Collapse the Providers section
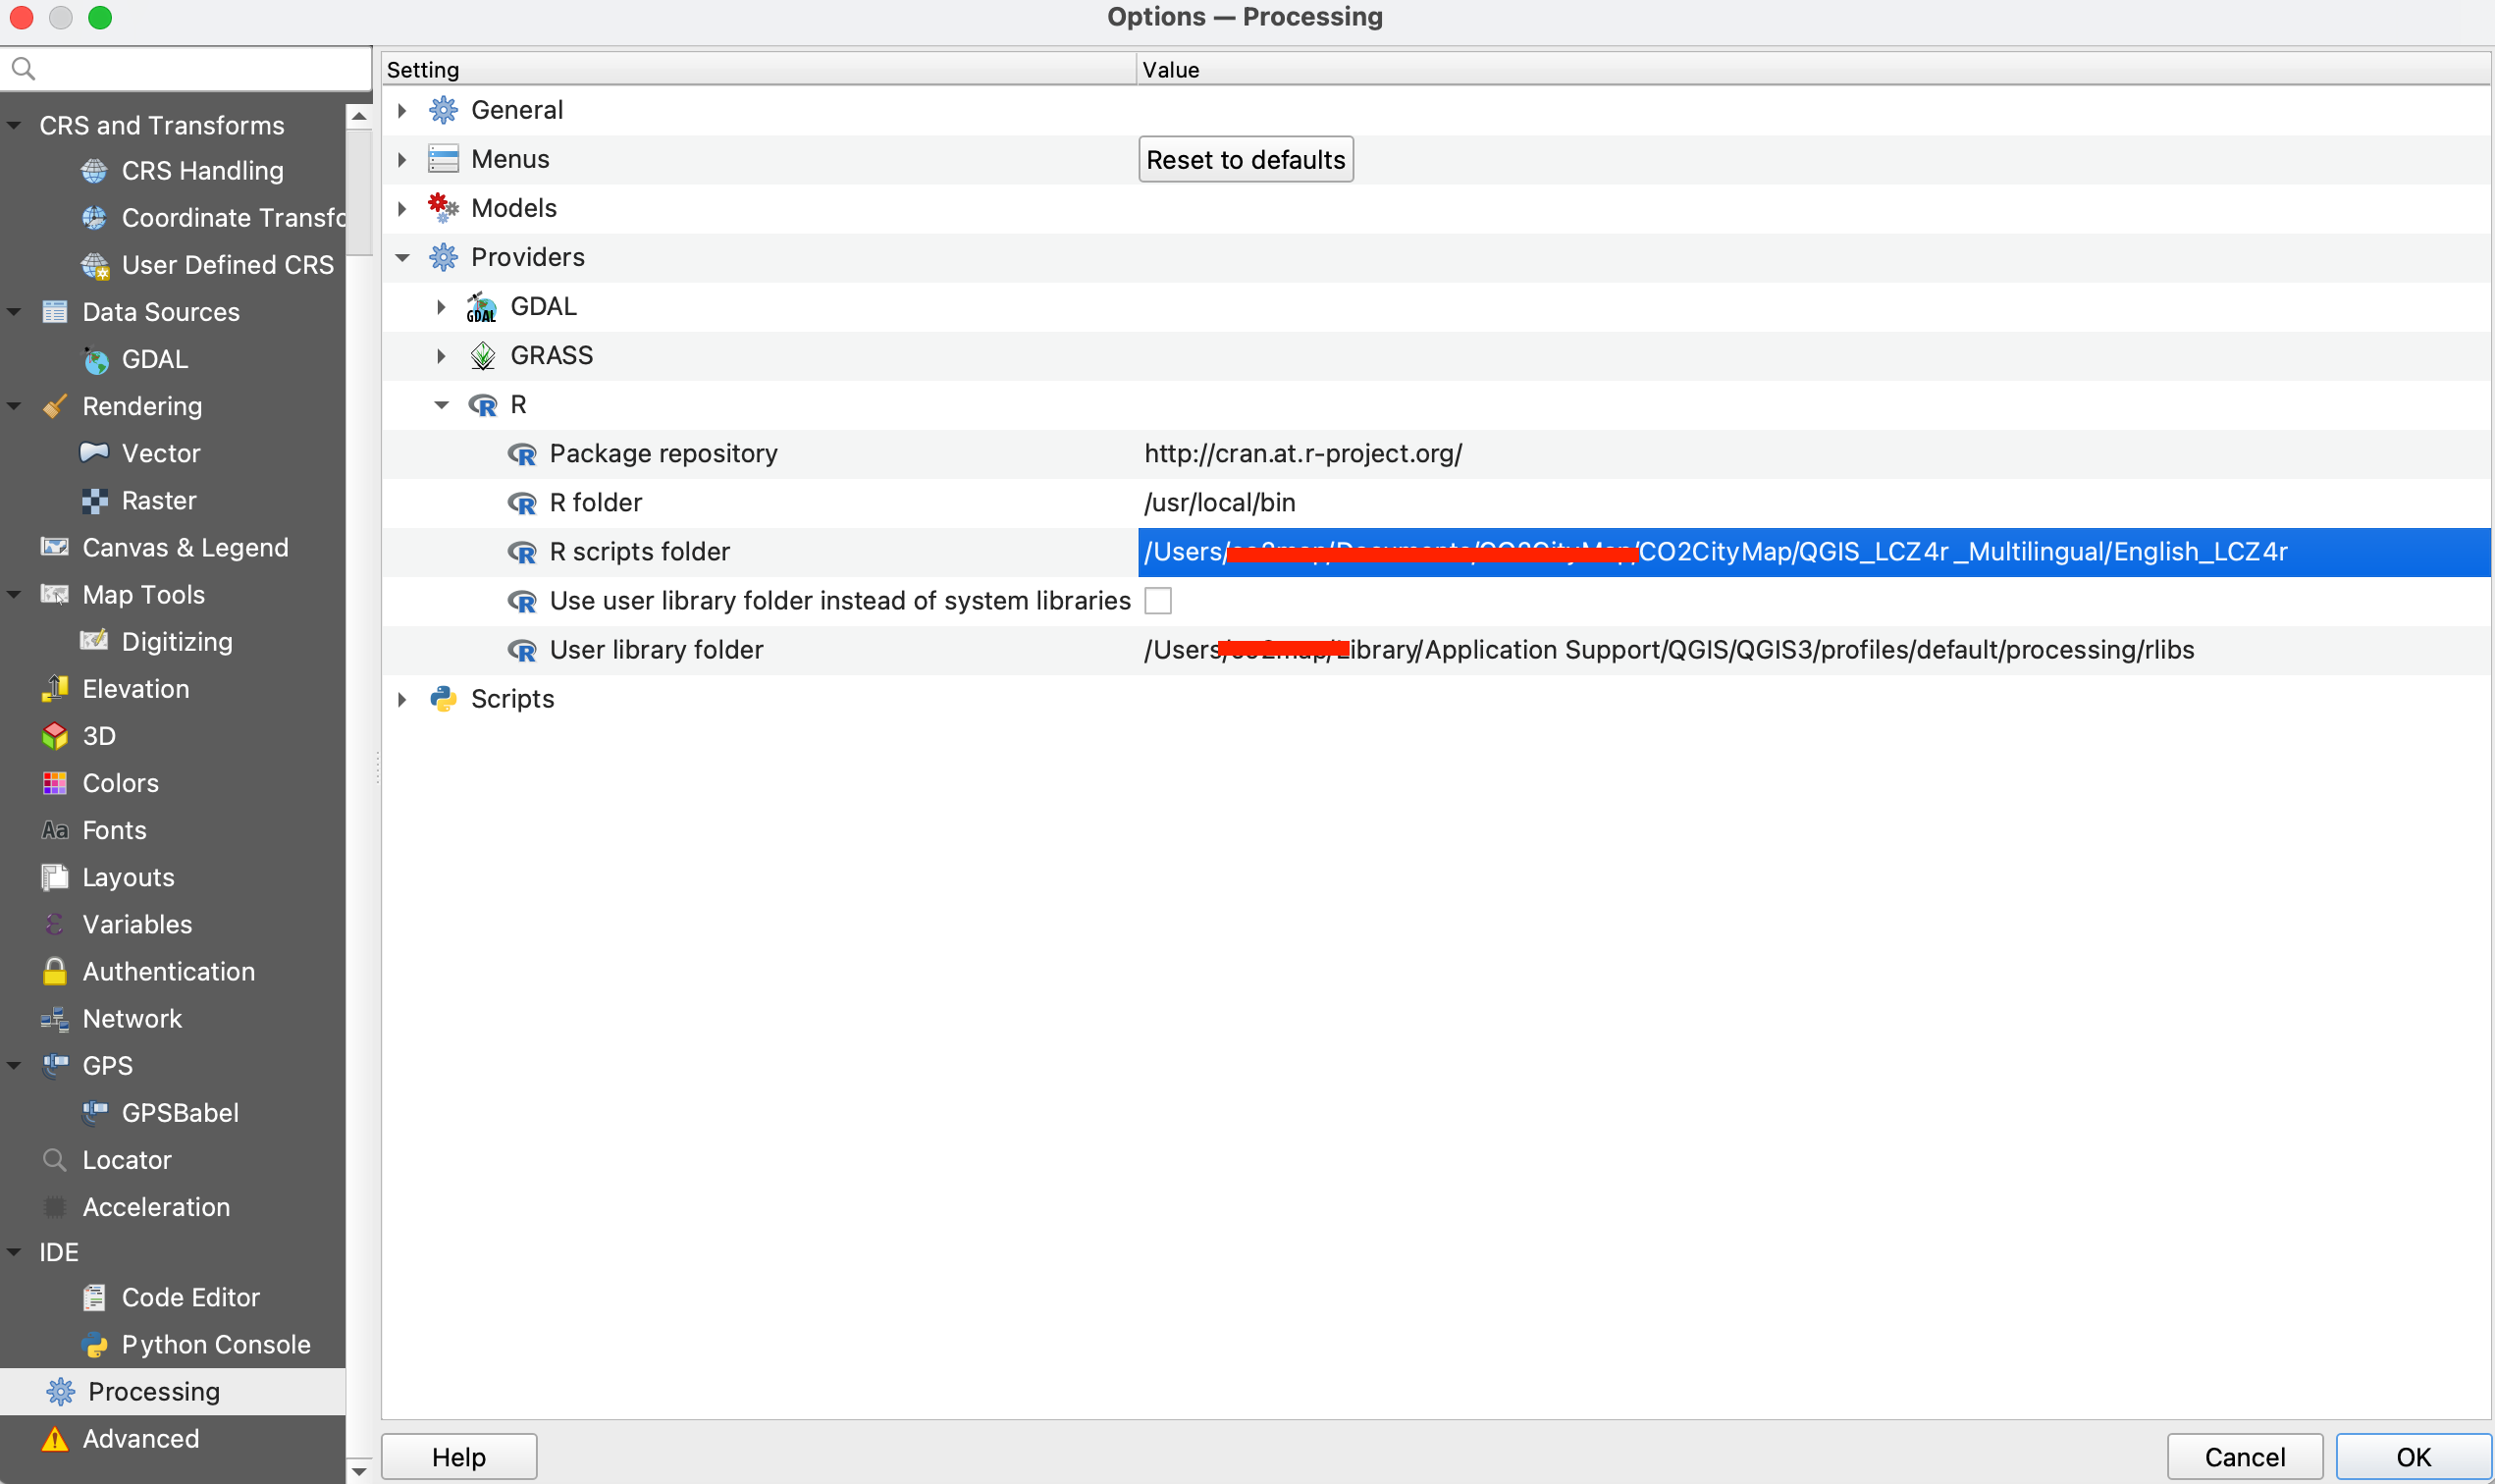This screenshot has height=1484, width=2495. tap(402, 257)
